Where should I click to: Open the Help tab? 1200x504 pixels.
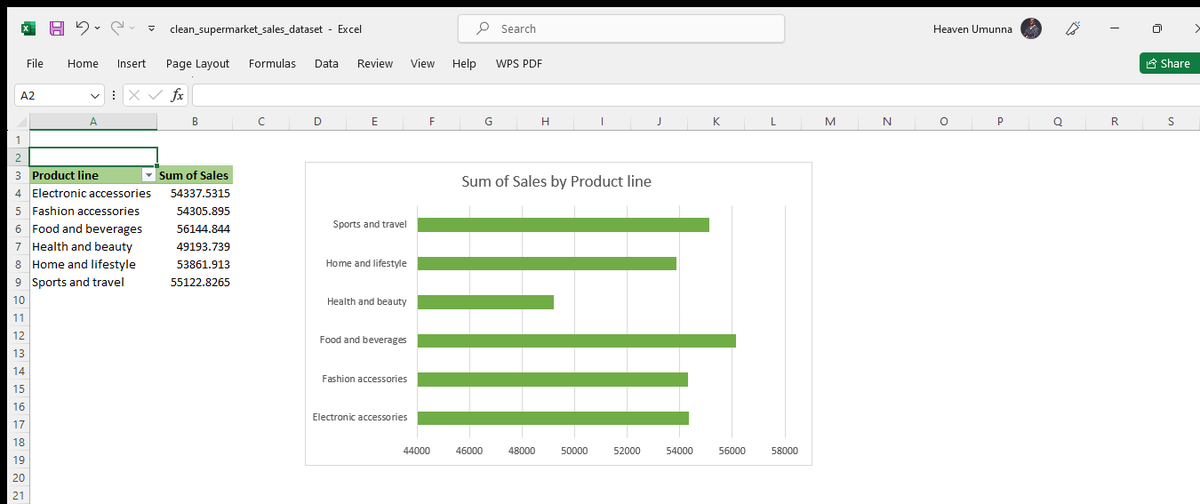point(464,63)
